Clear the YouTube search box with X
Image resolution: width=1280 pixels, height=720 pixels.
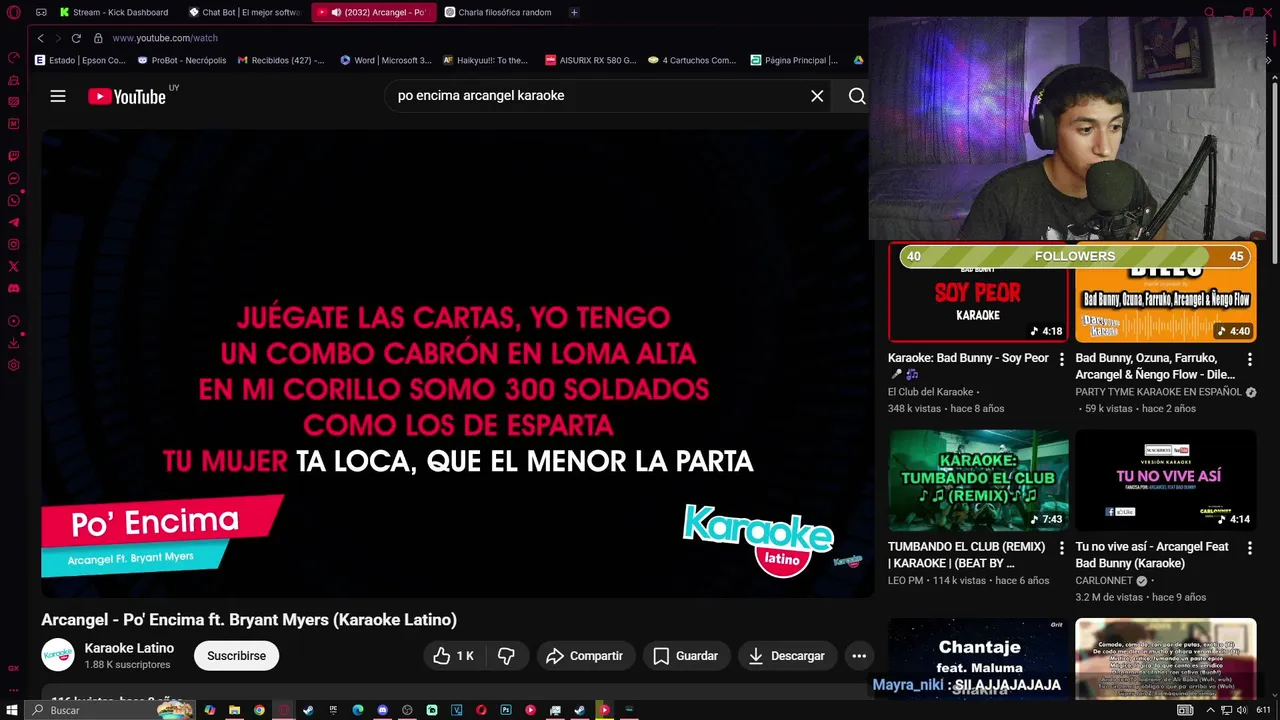tap(817, 96)
